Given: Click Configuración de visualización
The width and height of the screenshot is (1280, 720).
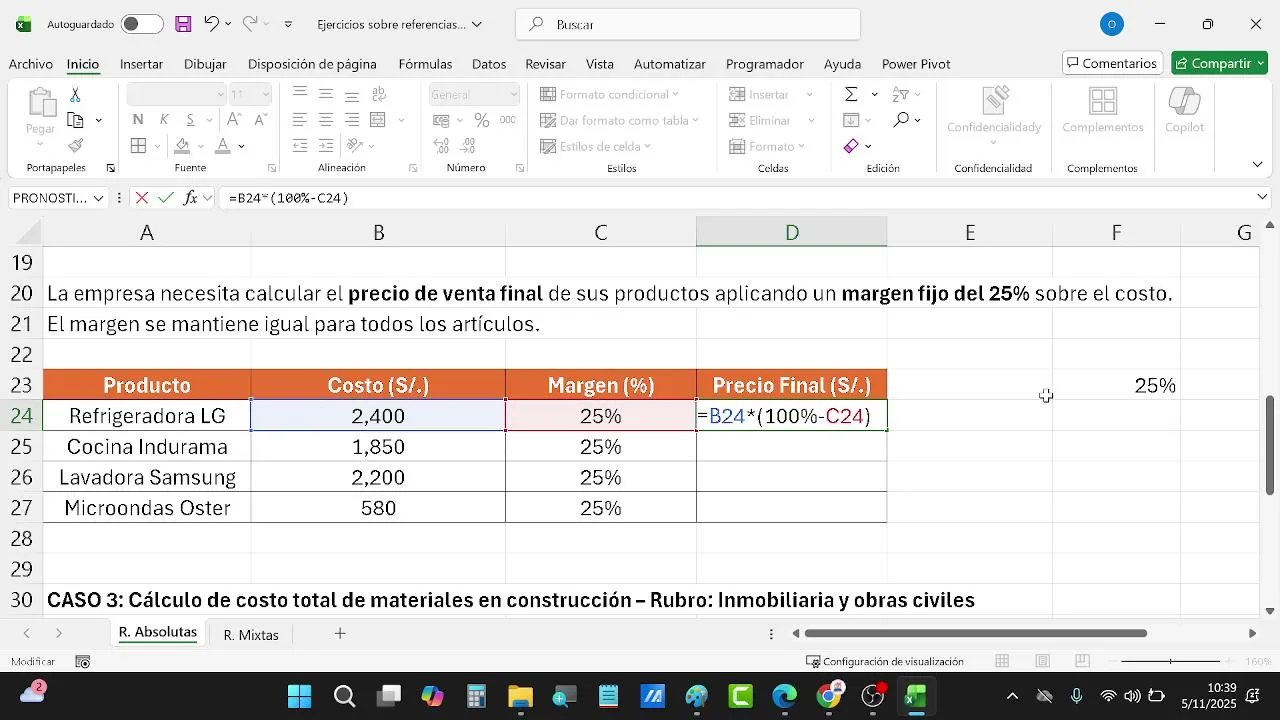Looking at the screenshot, I should pos(886,661).
